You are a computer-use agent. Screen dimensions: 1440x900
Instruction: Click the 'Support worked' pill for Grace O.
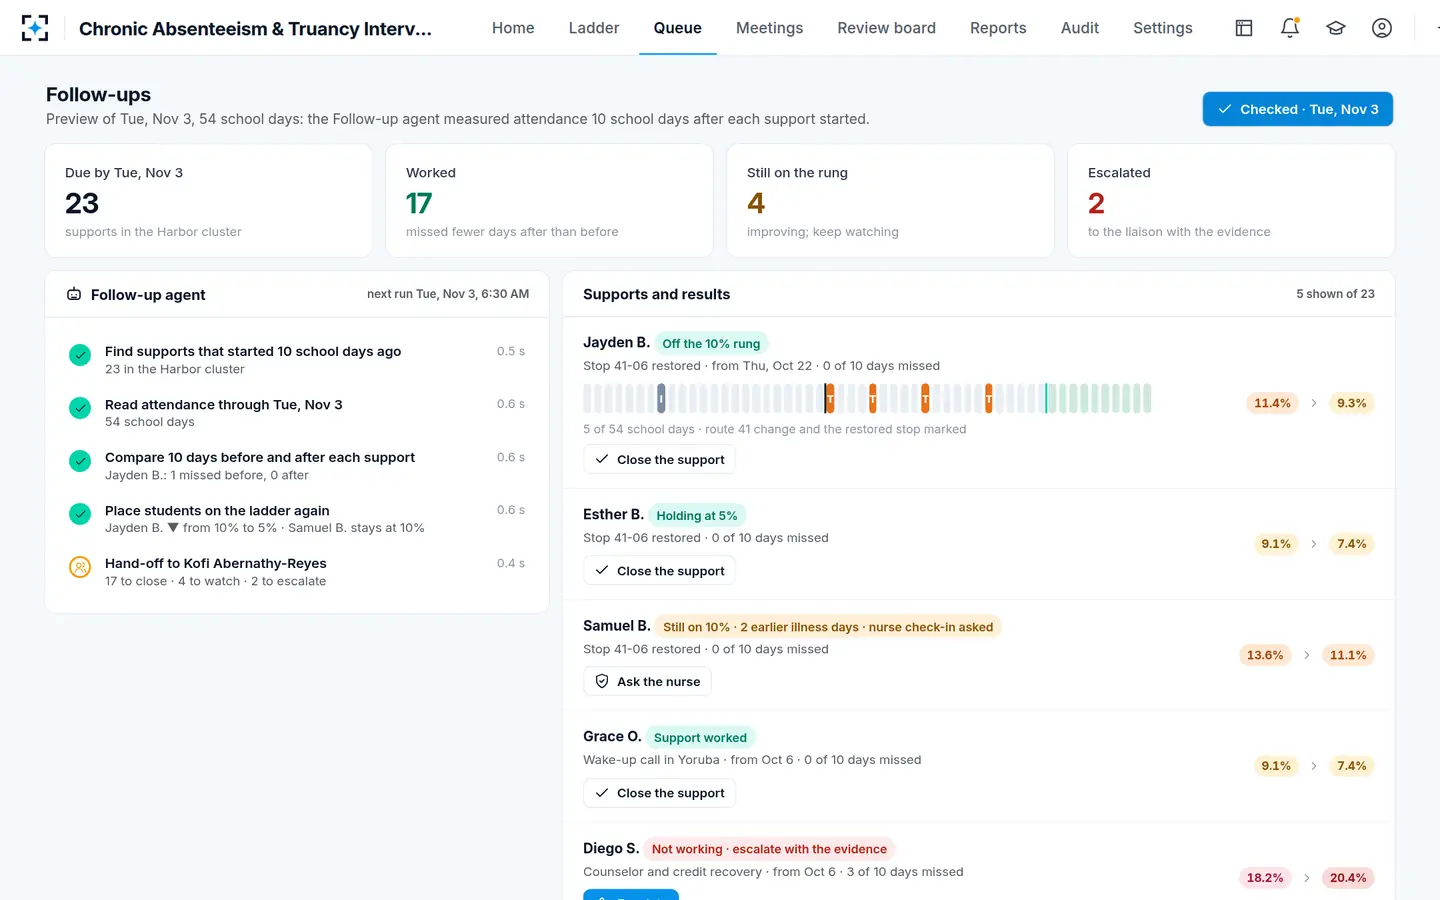point(700,738)
